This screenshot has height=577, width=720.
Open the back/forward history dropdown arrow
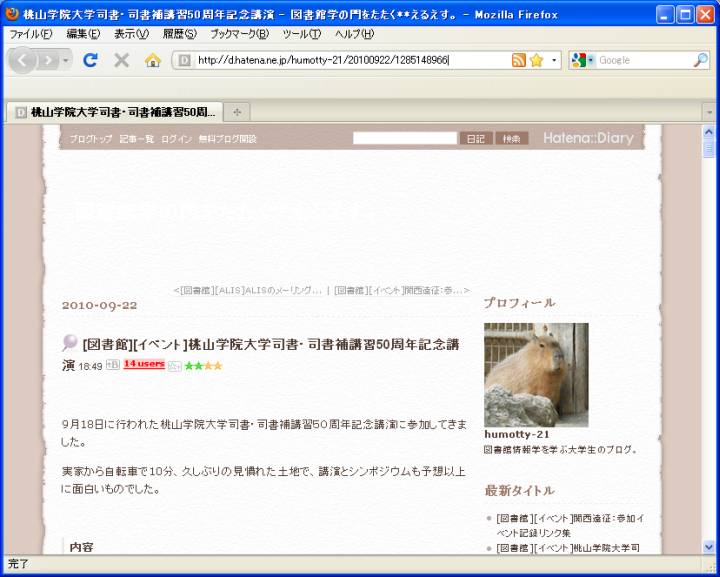(66, 60)
